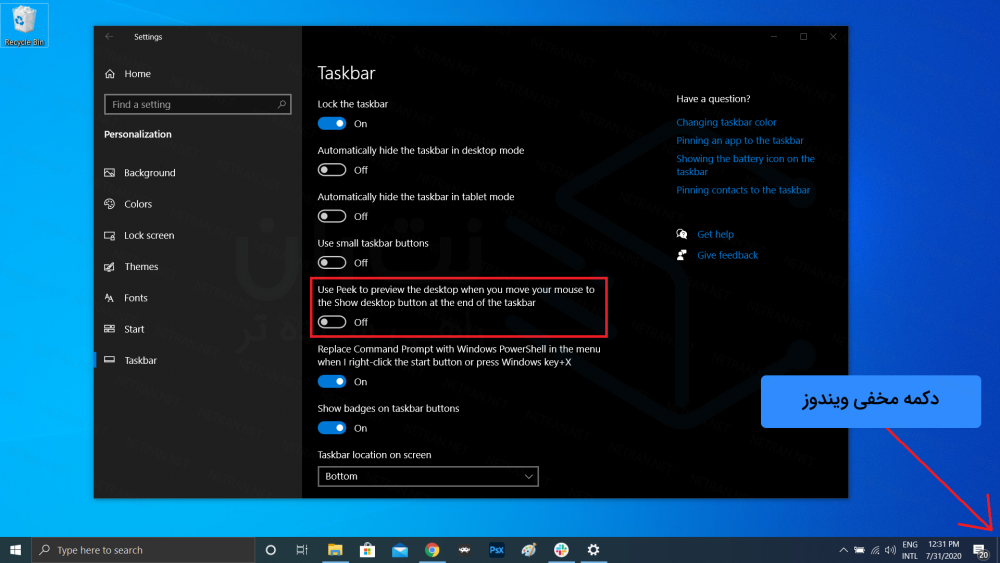Turn off Lock the taskbar toggle

click(x=332, y=124)
